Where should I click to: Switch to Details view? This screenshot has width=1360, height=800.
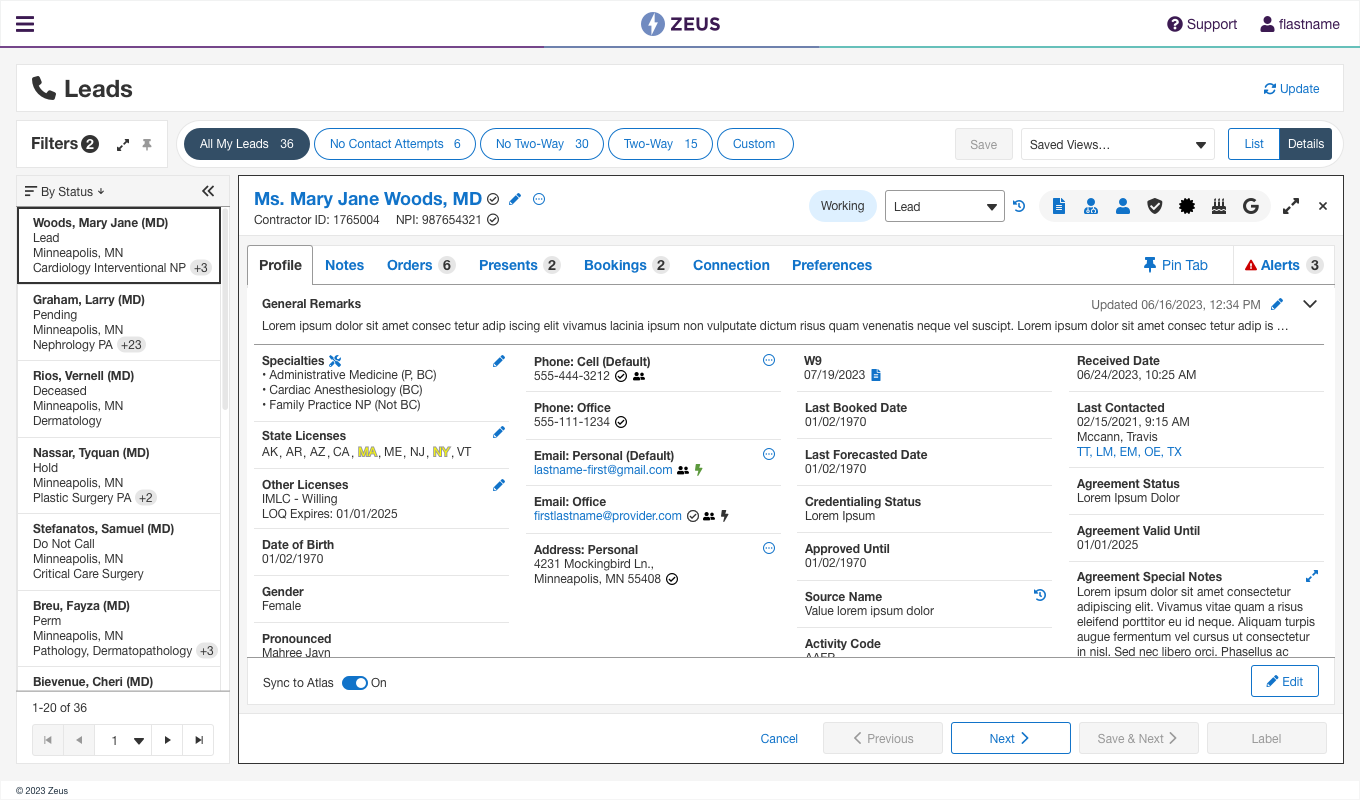pyautogui.click(x=1306, y=144)
